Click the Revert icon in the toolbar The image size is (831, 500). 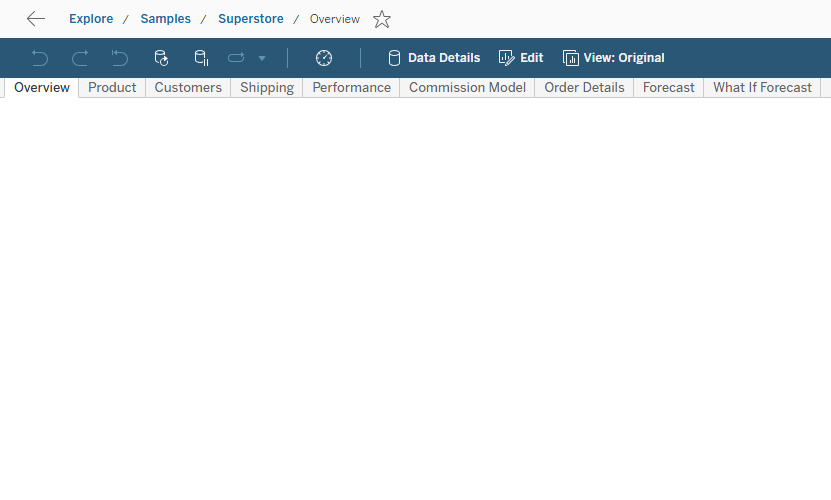pos(120,58)
